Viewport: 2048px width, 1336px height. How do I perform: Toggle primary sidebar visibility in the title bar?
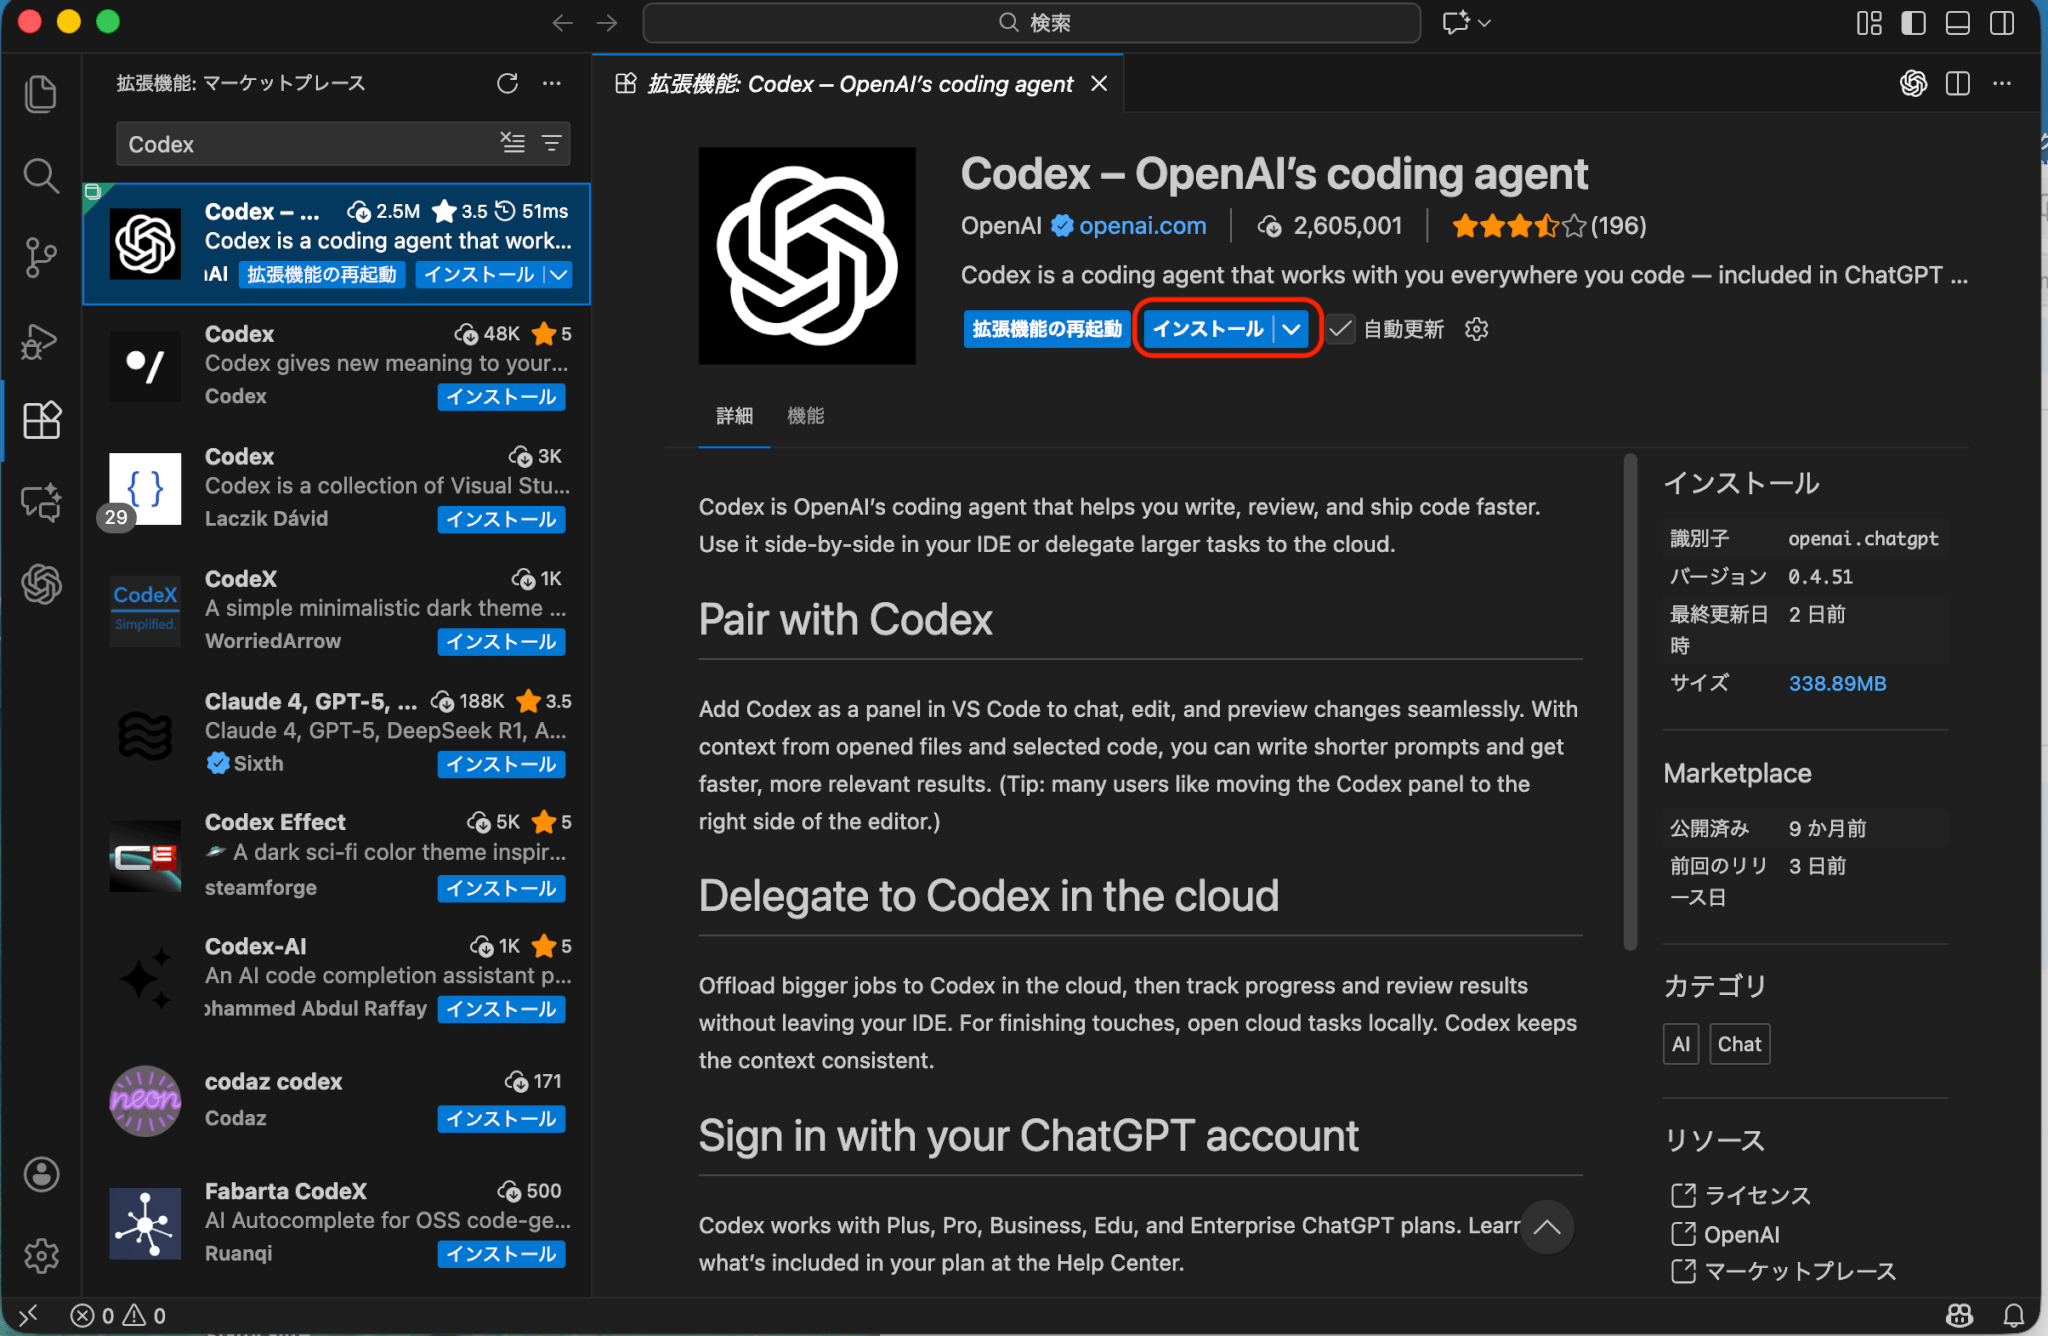tap(1913, 23)
